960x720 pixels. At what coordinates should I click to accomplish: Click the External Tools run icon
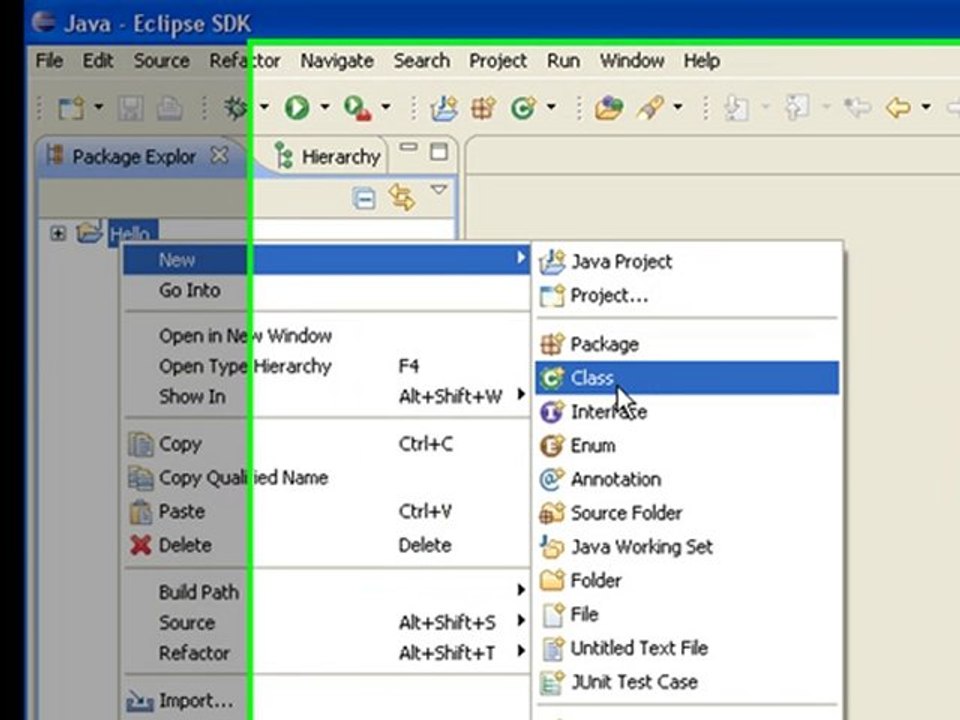358,108
